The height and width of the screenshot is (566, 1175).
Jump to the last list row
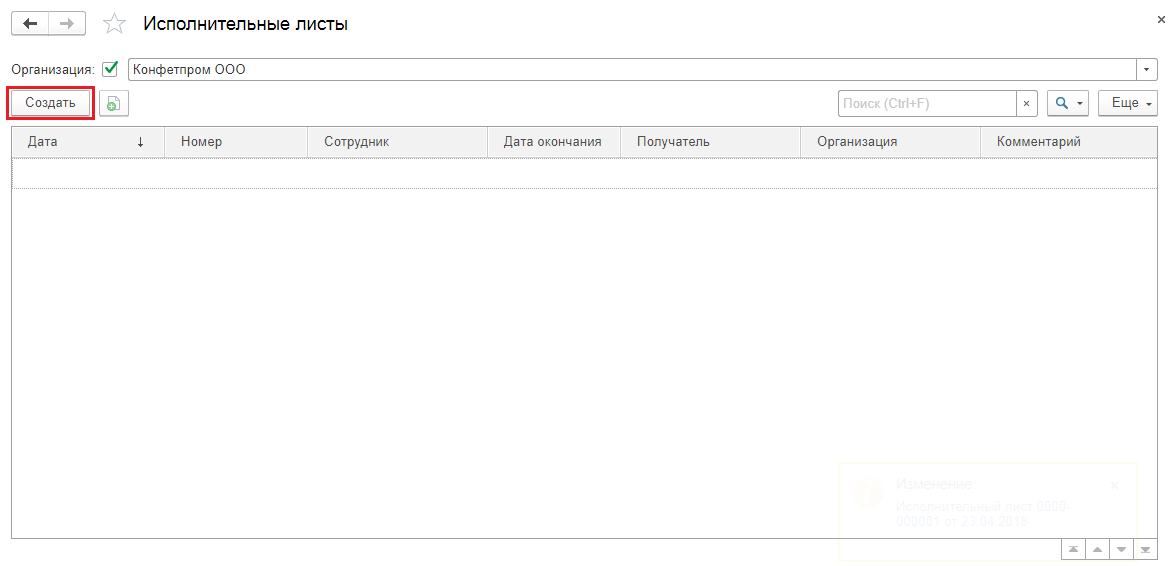[1146, 550]
